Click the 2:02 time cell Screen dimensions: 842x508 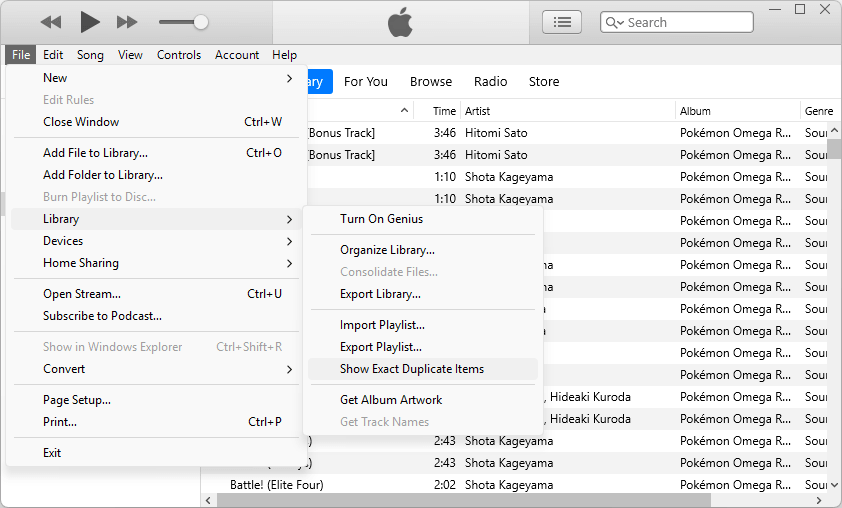445,485
